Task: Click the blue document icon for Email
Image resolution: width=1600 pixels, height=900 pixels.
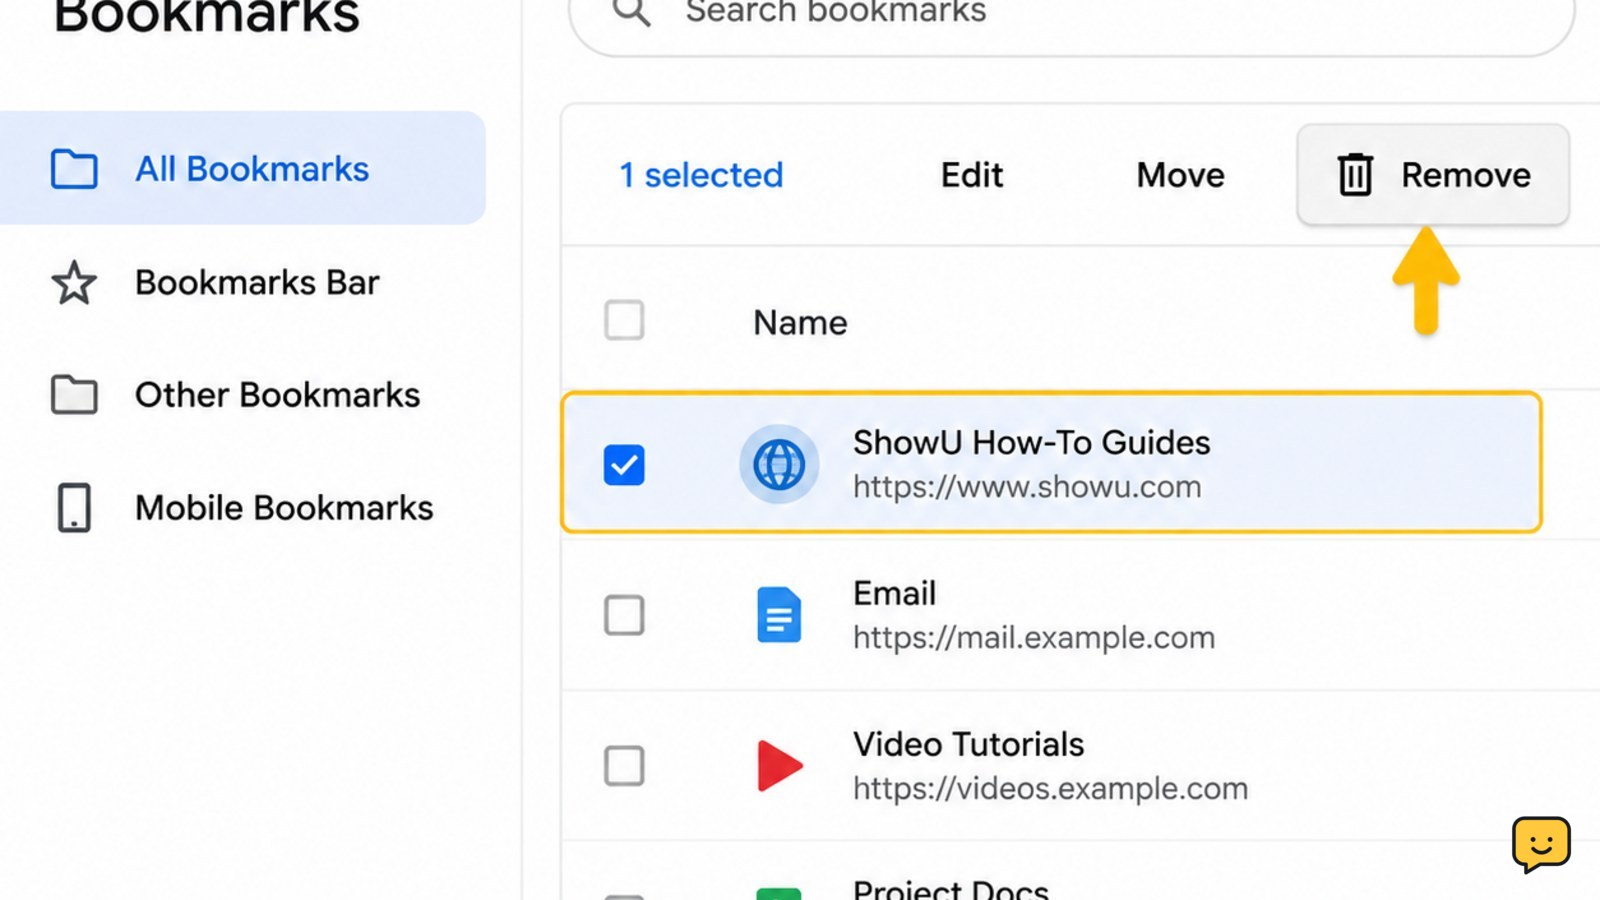Action: 779,615
